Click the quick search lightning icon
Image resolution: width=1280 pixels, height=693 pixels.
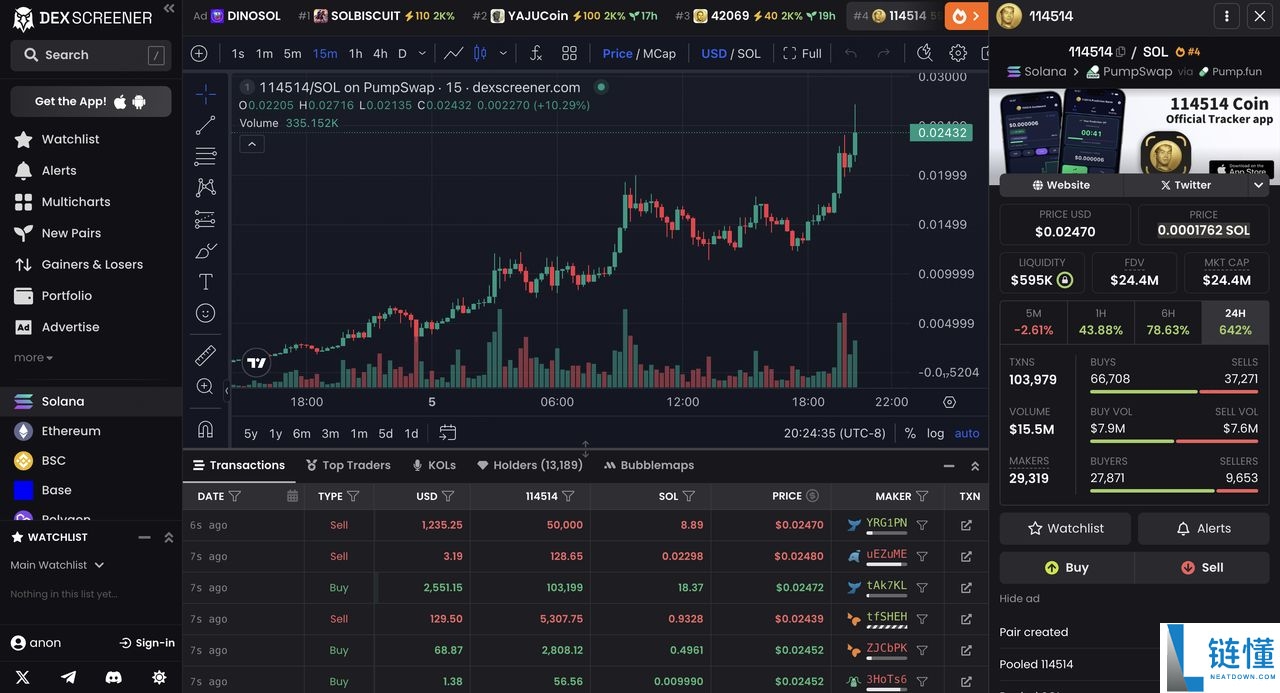[x=924, y=53]
